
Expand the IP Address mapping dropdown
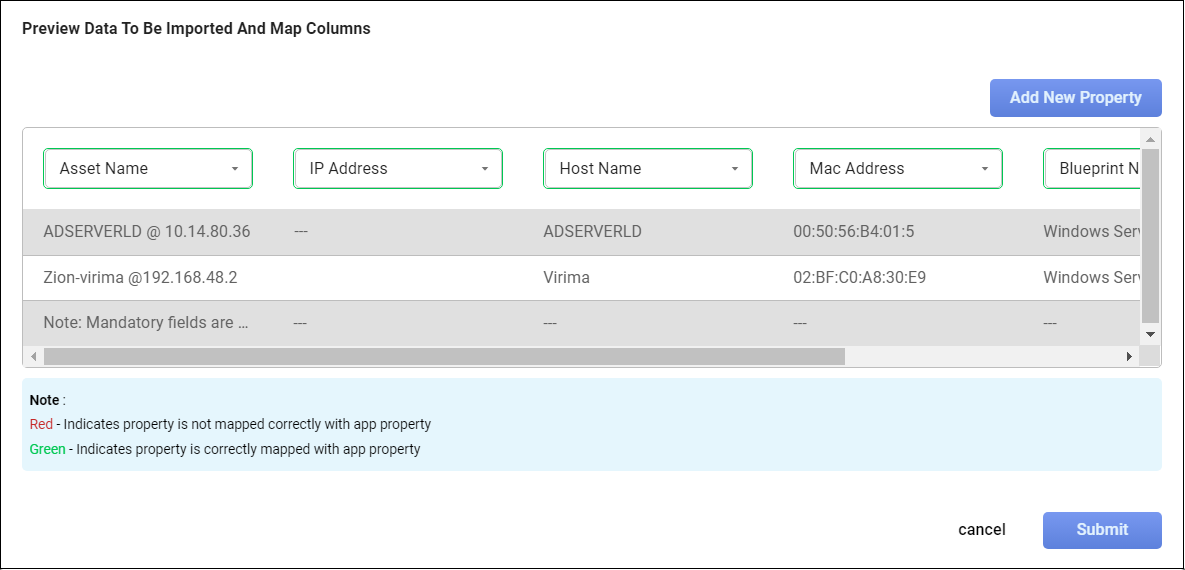coord(398,169)
